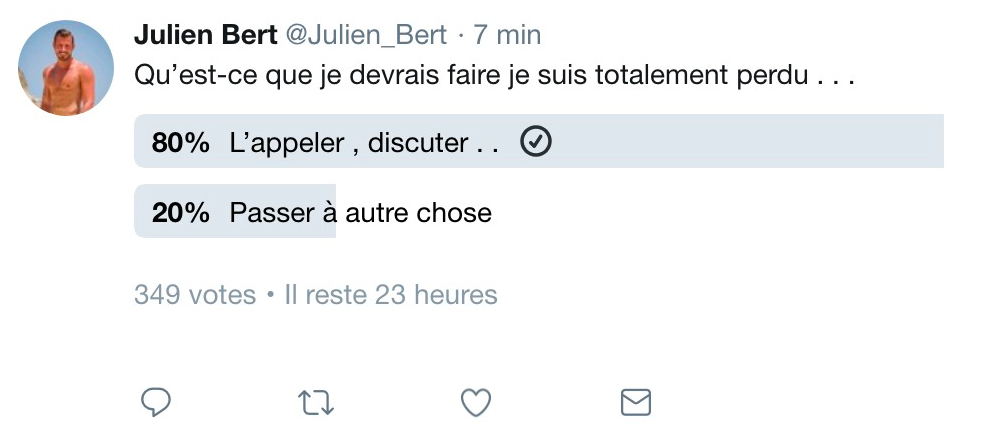Click the tweet text about totalement perdu
The image size is (996, 434).
click(495, 76)
